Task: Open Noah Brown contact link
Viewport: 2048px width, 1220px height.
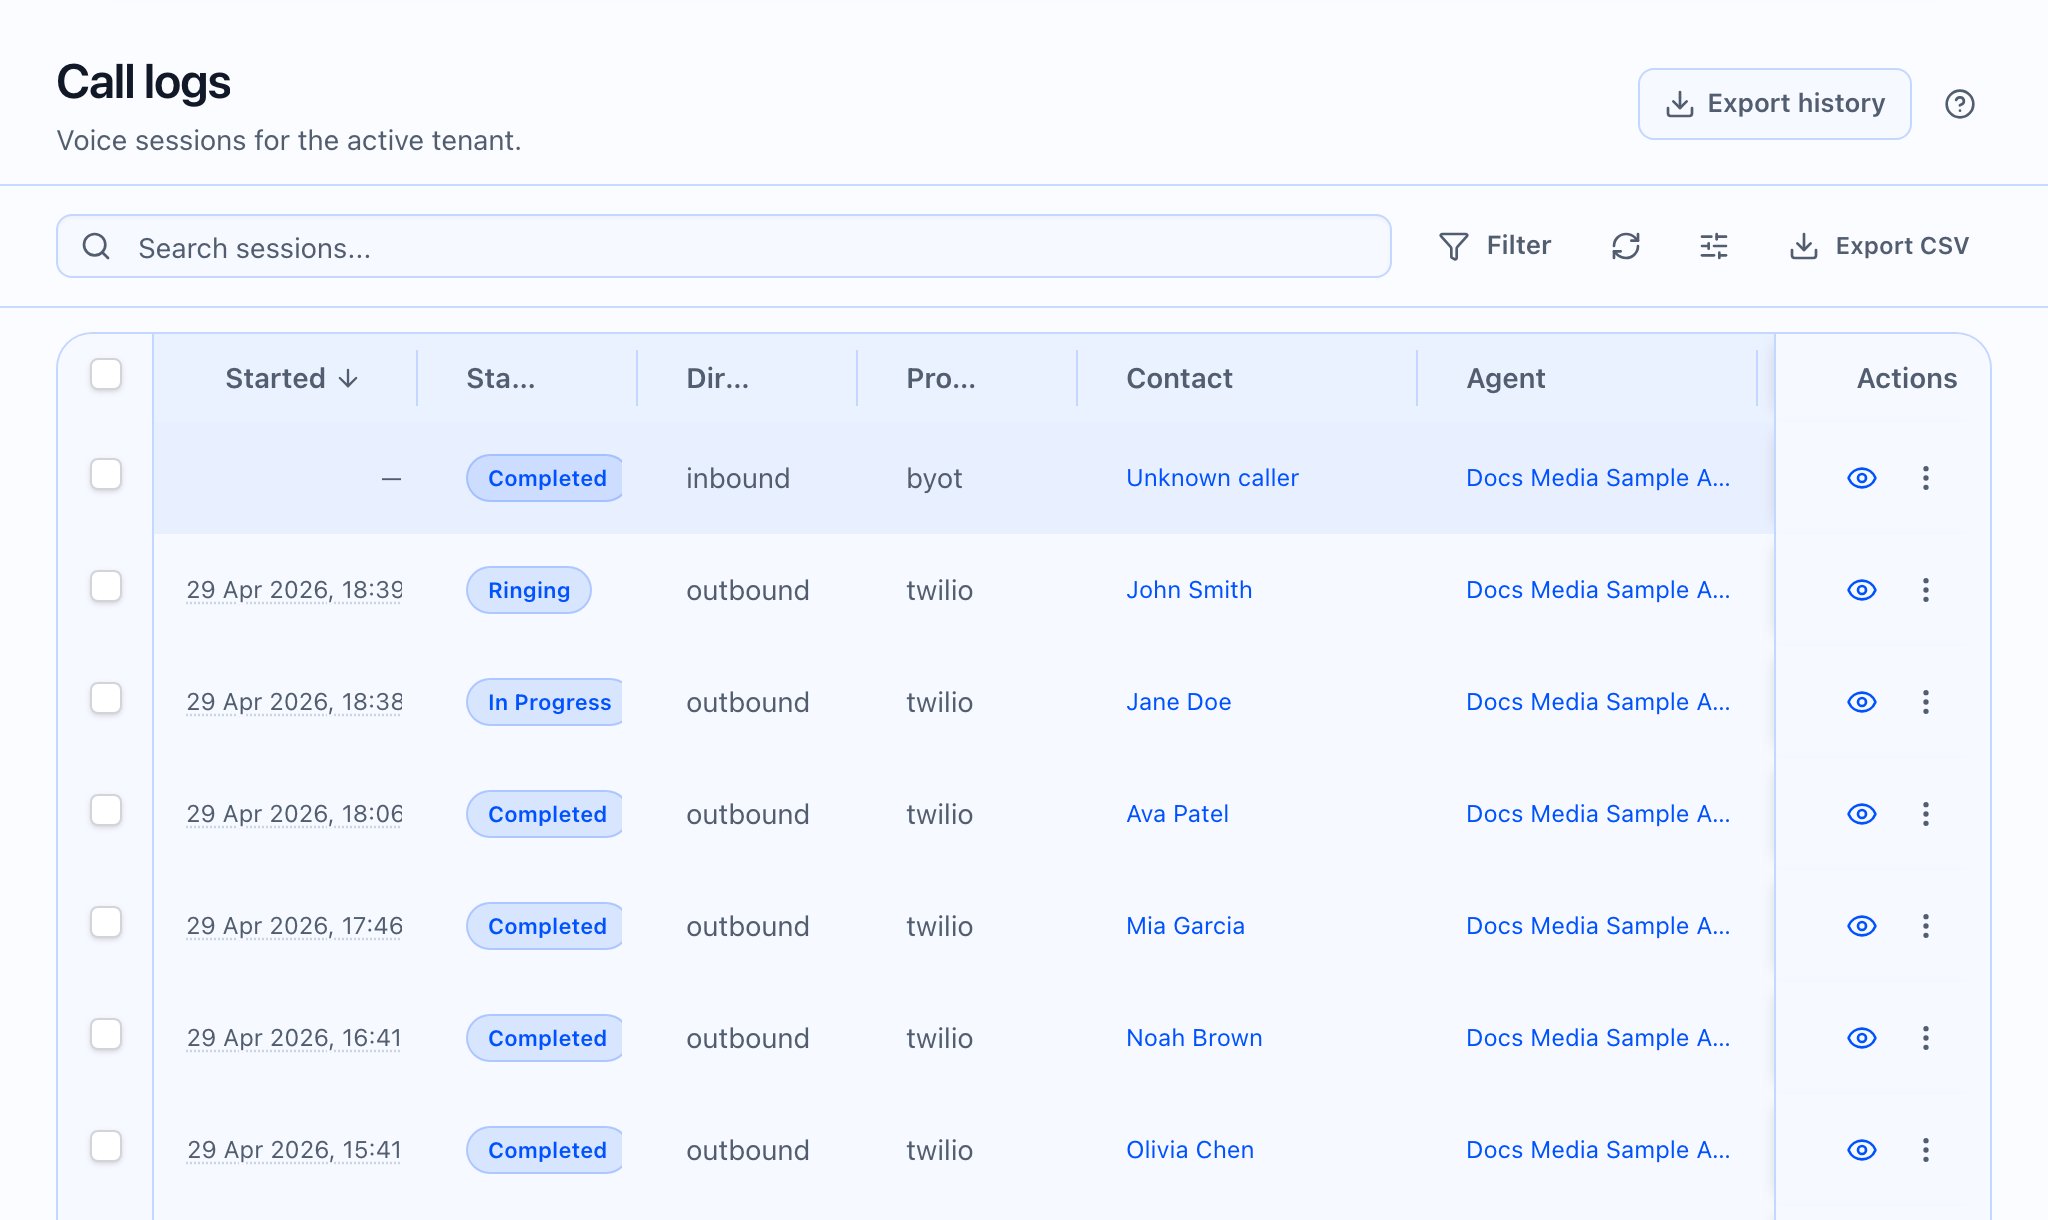Action: pyautogui.click(x=1194, y=1038)
